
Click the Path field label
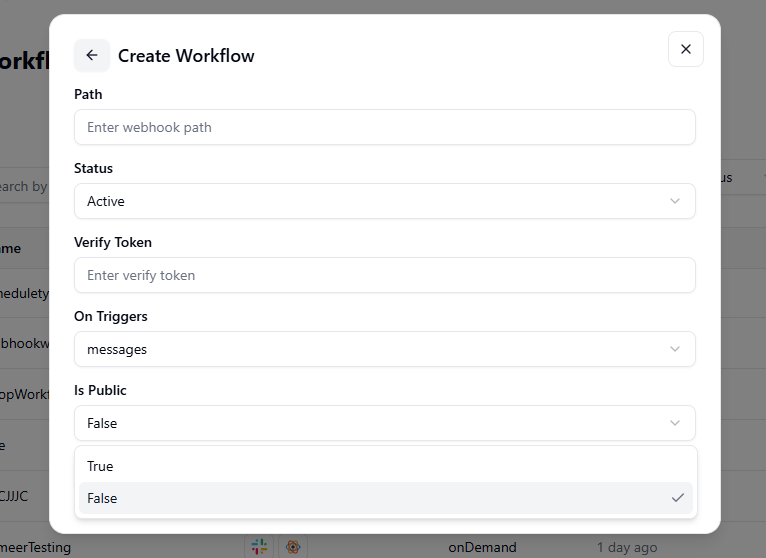[88, 94]
